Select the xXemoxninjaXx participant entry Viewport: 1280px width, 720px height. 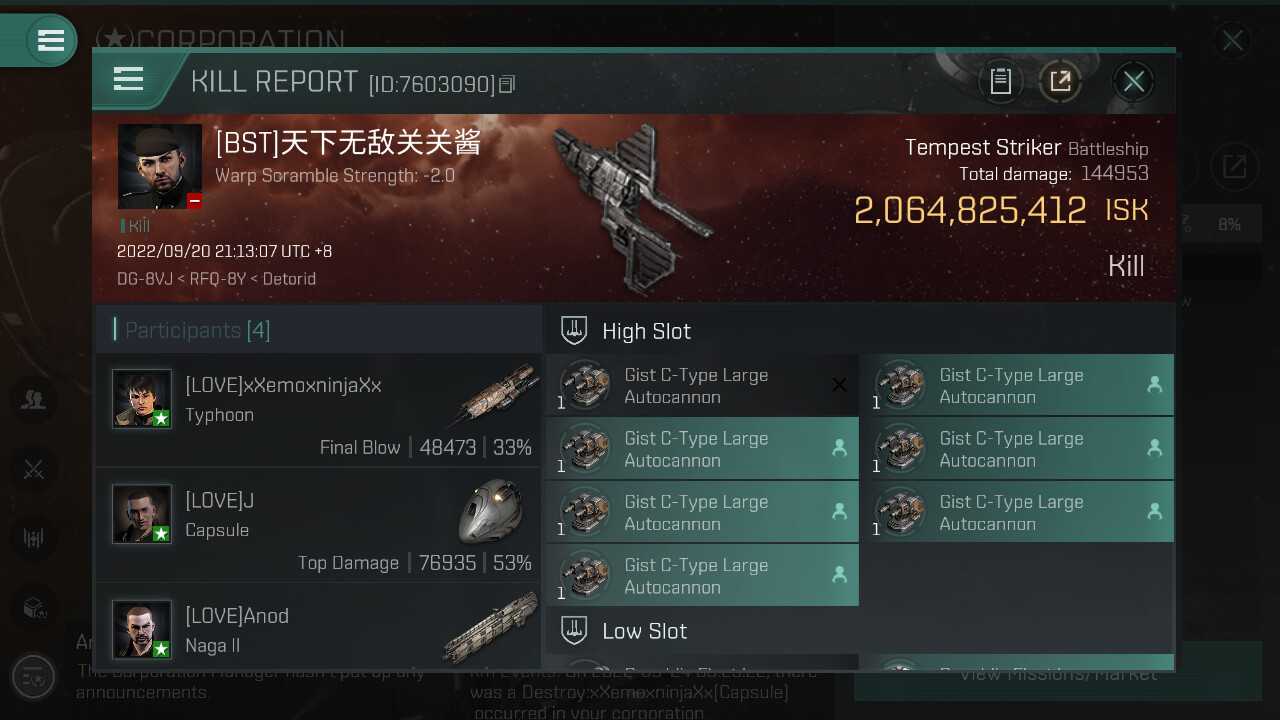tap(318, 409)
